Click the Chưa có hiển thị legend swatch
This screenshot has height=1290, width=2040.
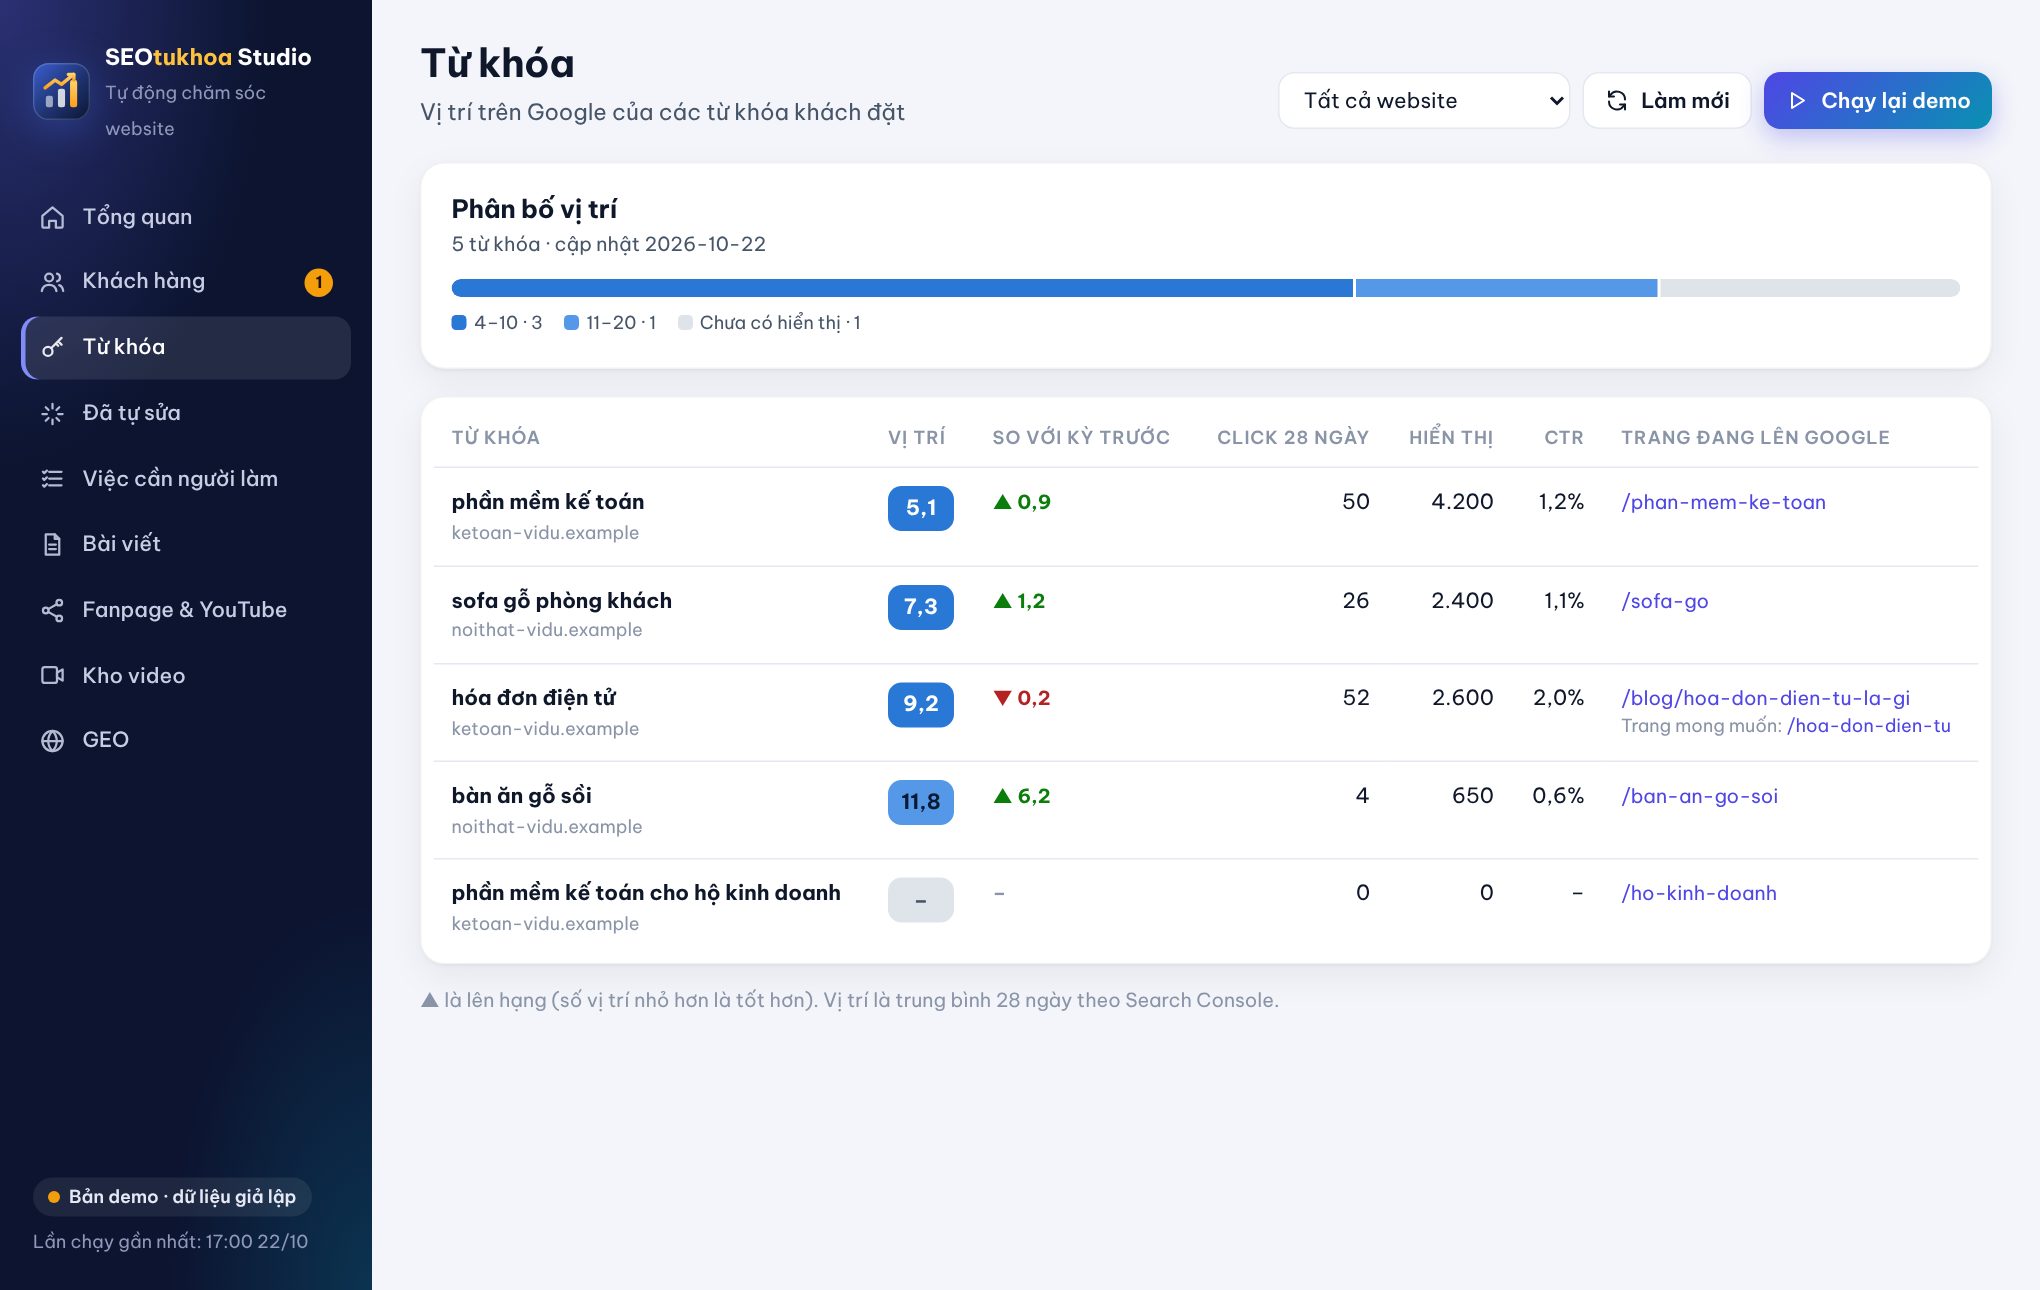(x=685, y=323)
